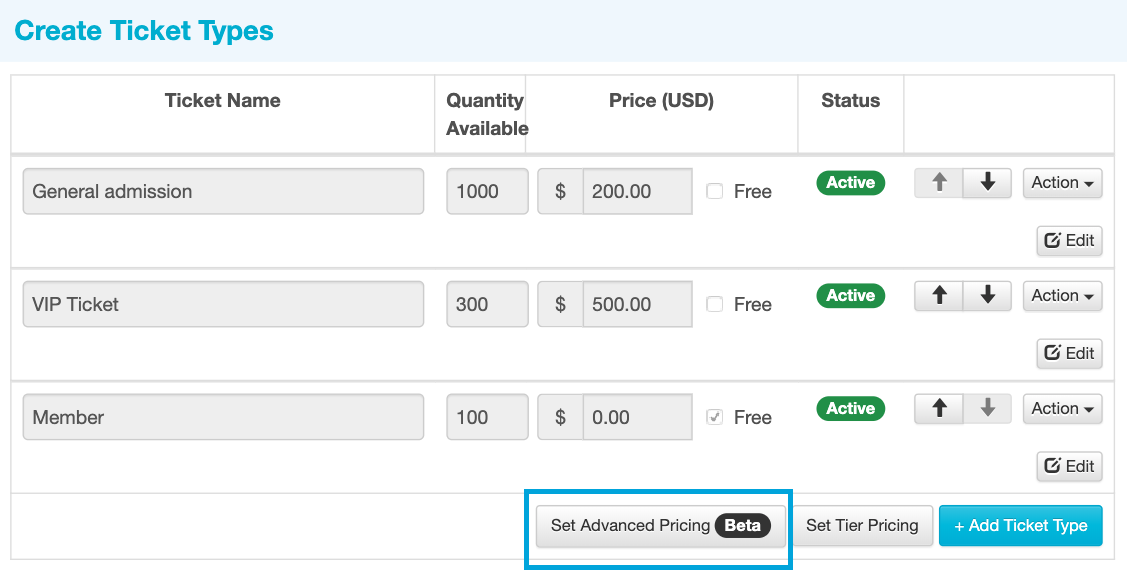Edit the Member ticket

(1069, 466)
